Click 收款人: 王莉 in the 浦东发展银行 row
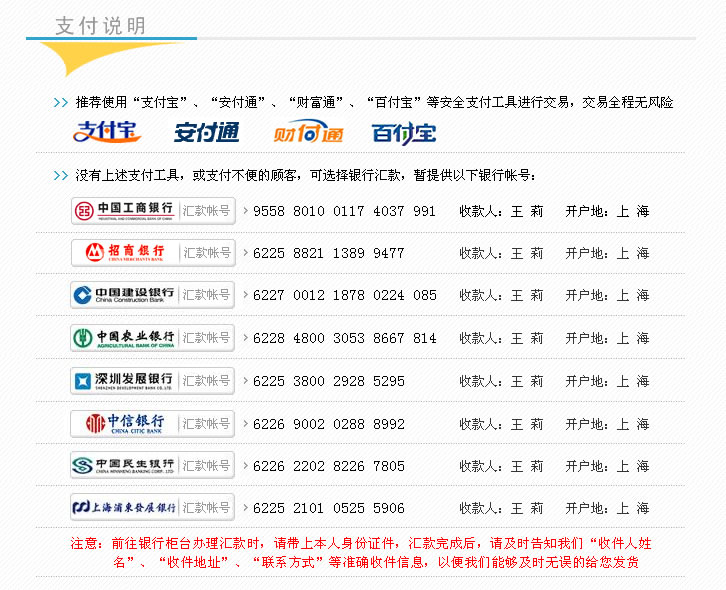This screenshot has height=590, width=726. point(501,508)
